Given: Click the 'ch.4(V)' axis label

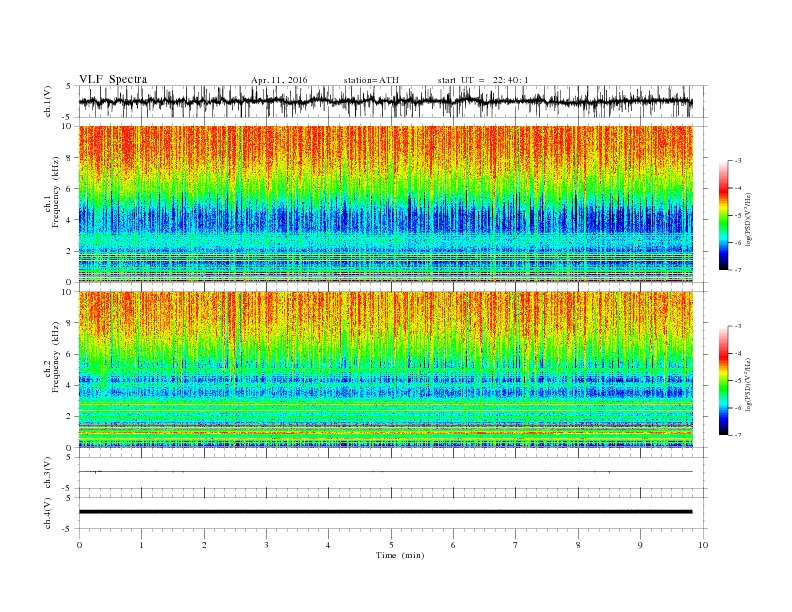Looking at the screenshot, I should [x=48, y=513].
